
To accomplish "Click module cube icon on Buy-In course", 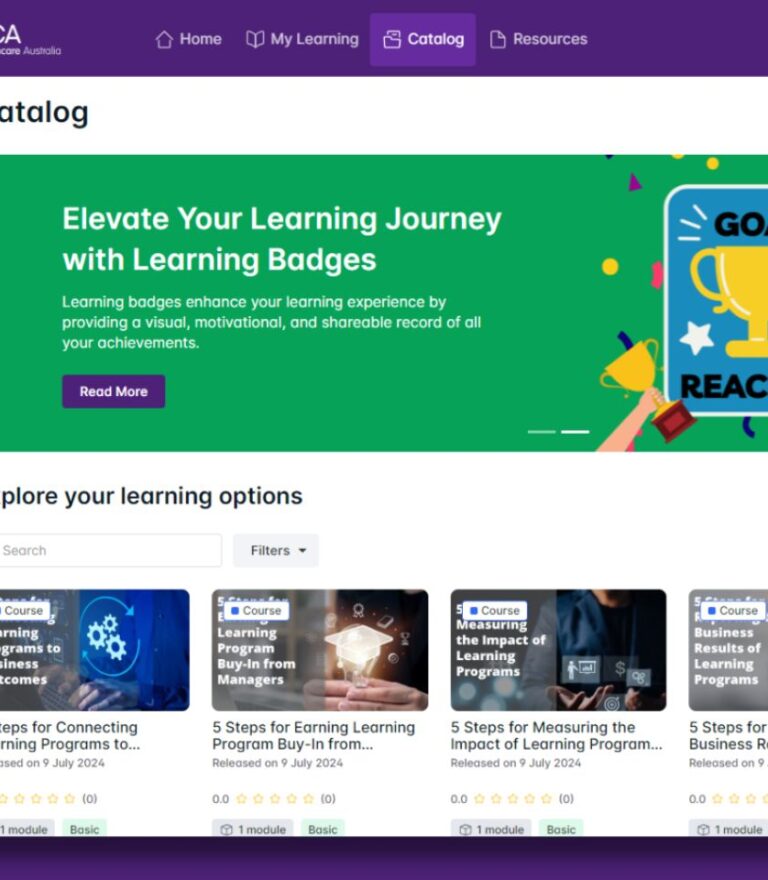I will (x=226, y=829).
